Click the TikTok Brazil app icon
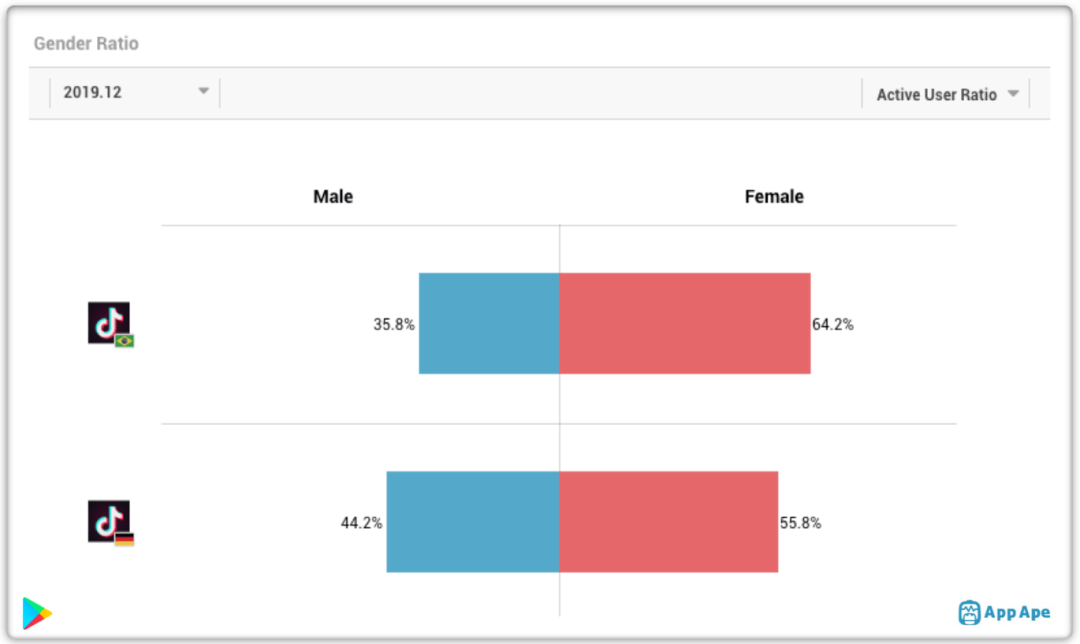This screenshot has width=1080, height=644. pos(109,322)
